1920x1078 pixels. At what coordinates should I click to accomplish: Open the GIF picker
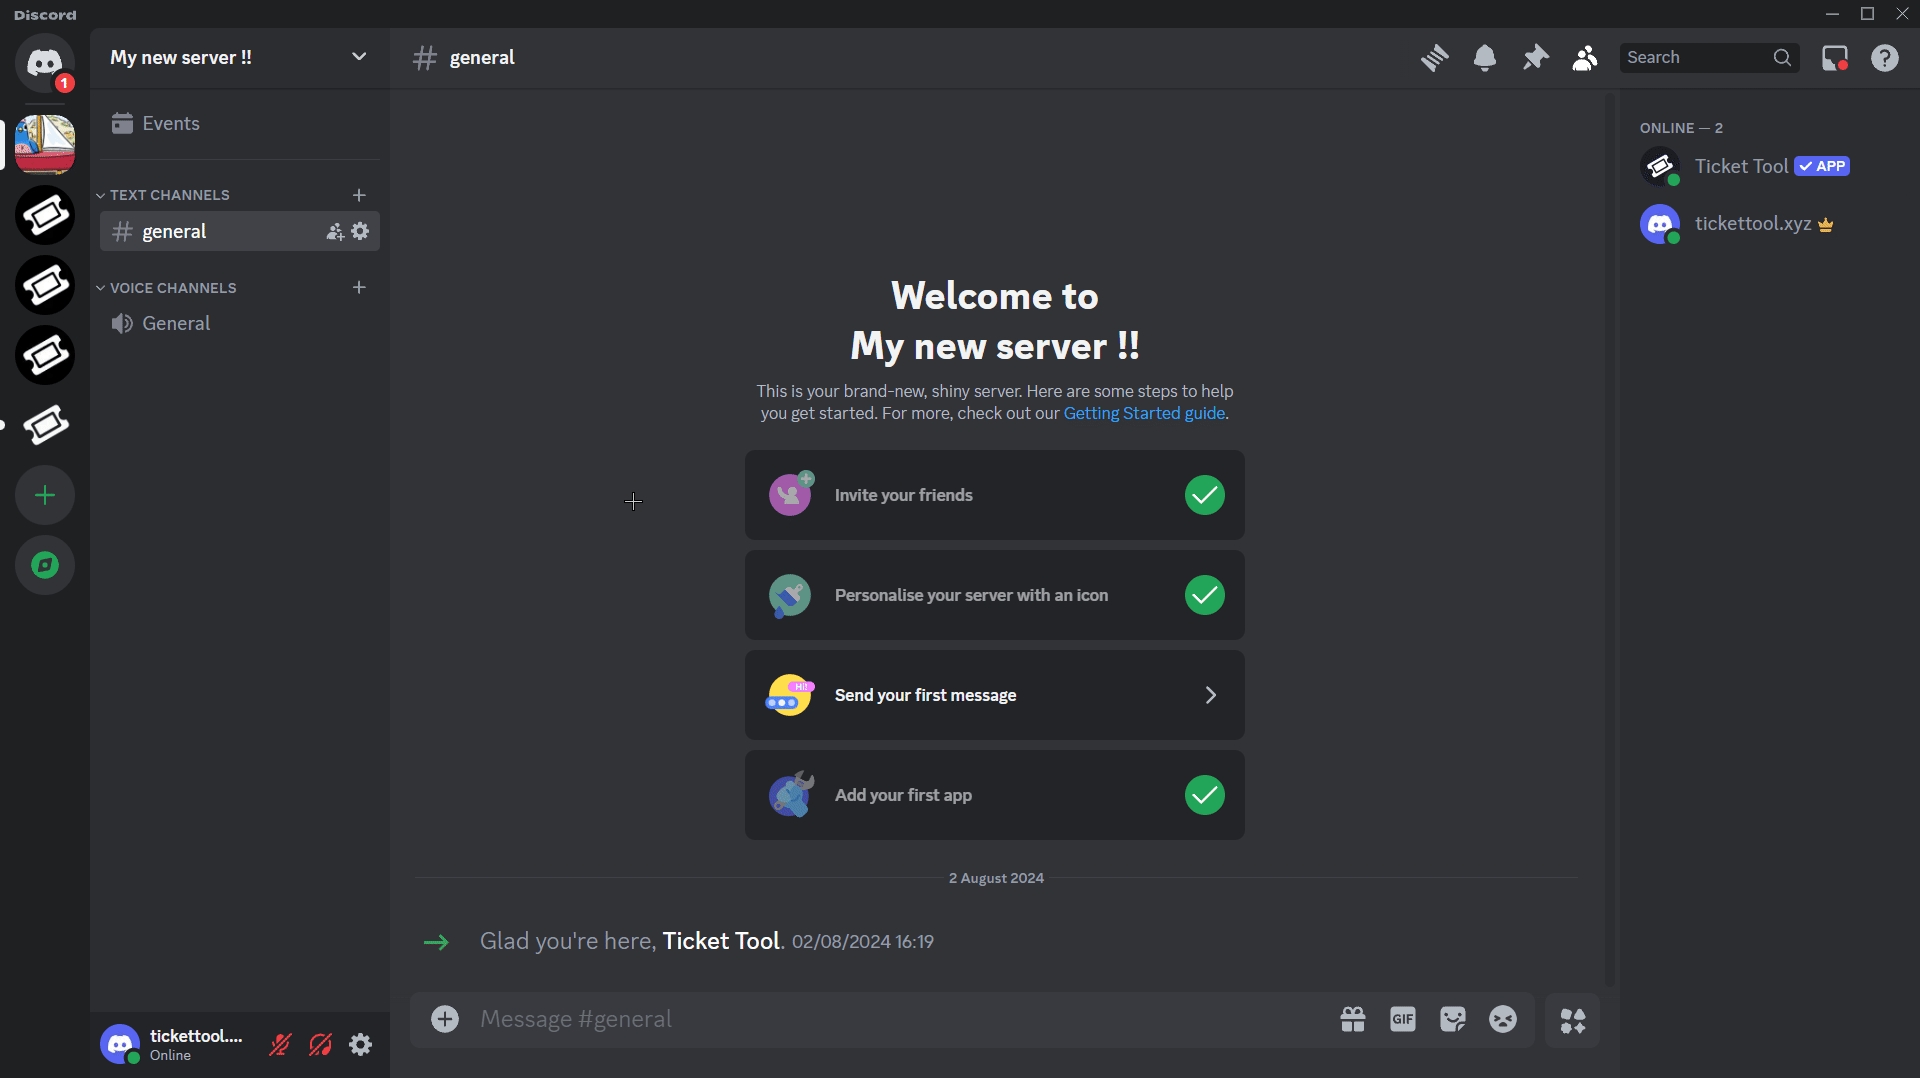click(1403, 1019)
